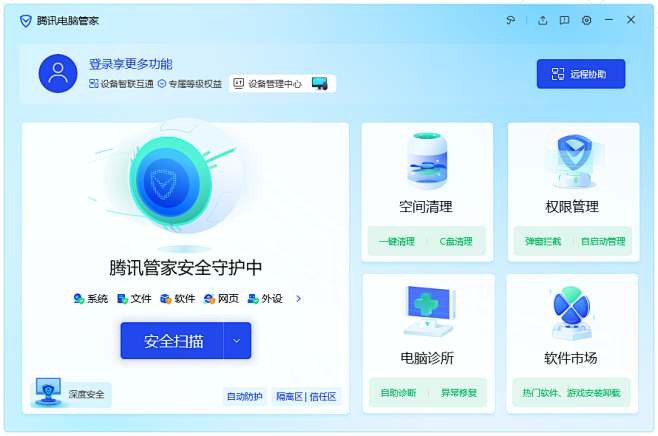Open 热门软件、游戏安装卸载 link

pos(571,393)
